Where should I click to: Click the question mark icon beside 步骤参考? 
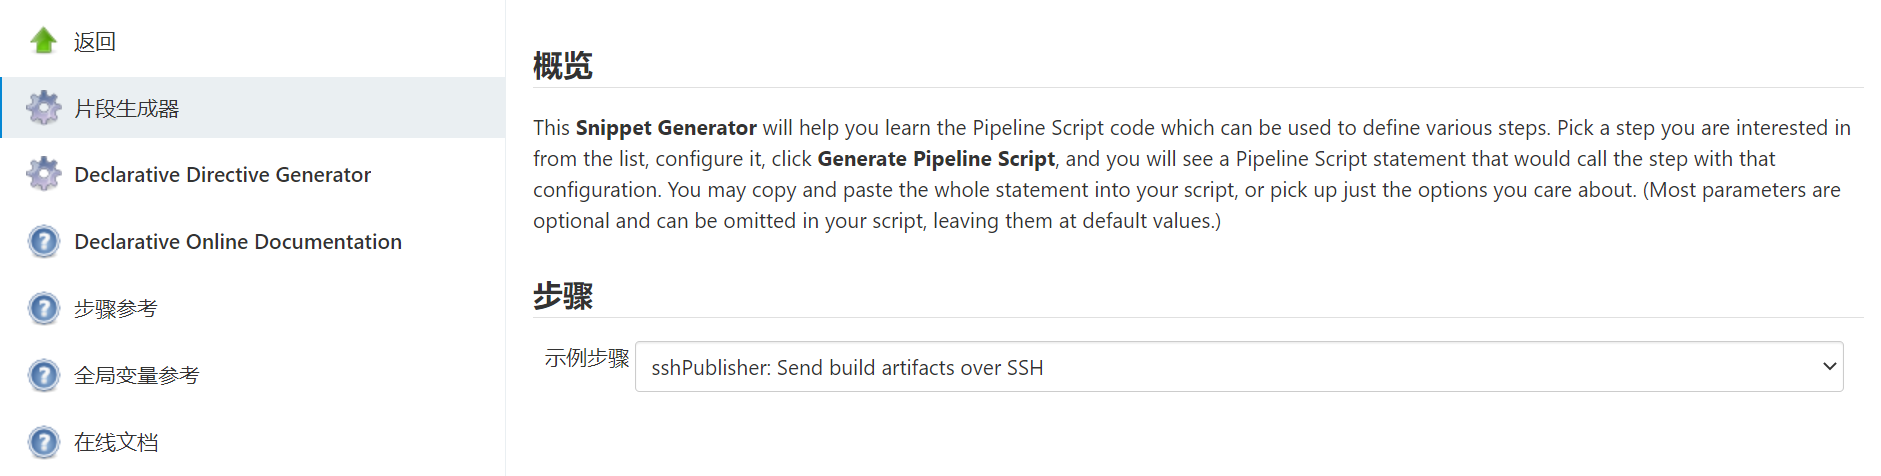[43, 309]
